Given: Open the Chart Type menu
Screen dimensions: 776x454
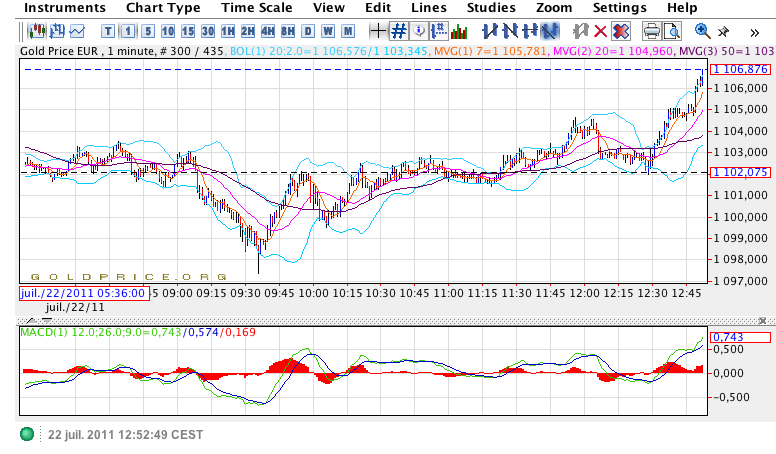Looking at the screenshot, I should click(162, 8).
